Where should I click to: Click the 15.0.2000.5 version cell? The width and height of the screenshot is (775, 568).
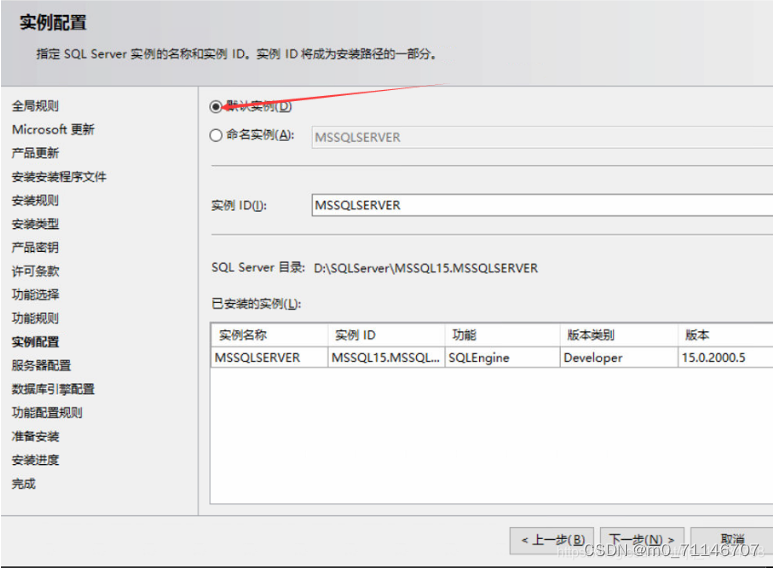coord(726,357)
